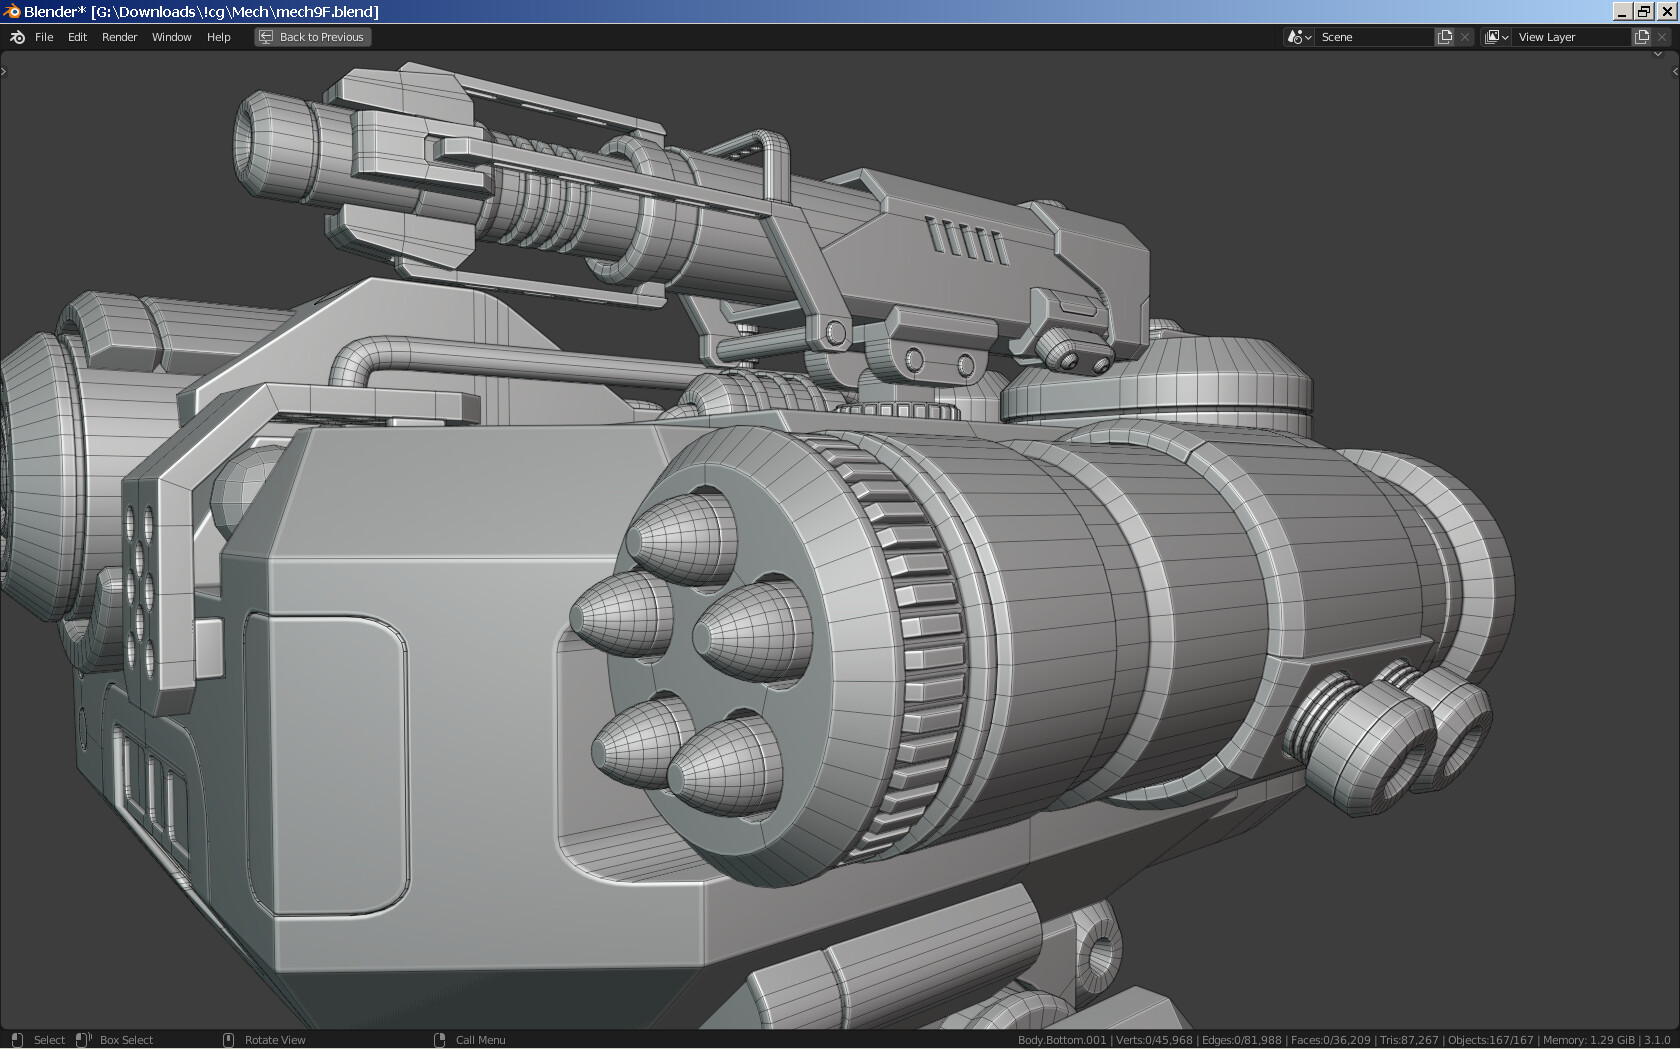Open the Render menu
The height and width of the screenshot is (1050, 1680).
click(x=119, y=37)
